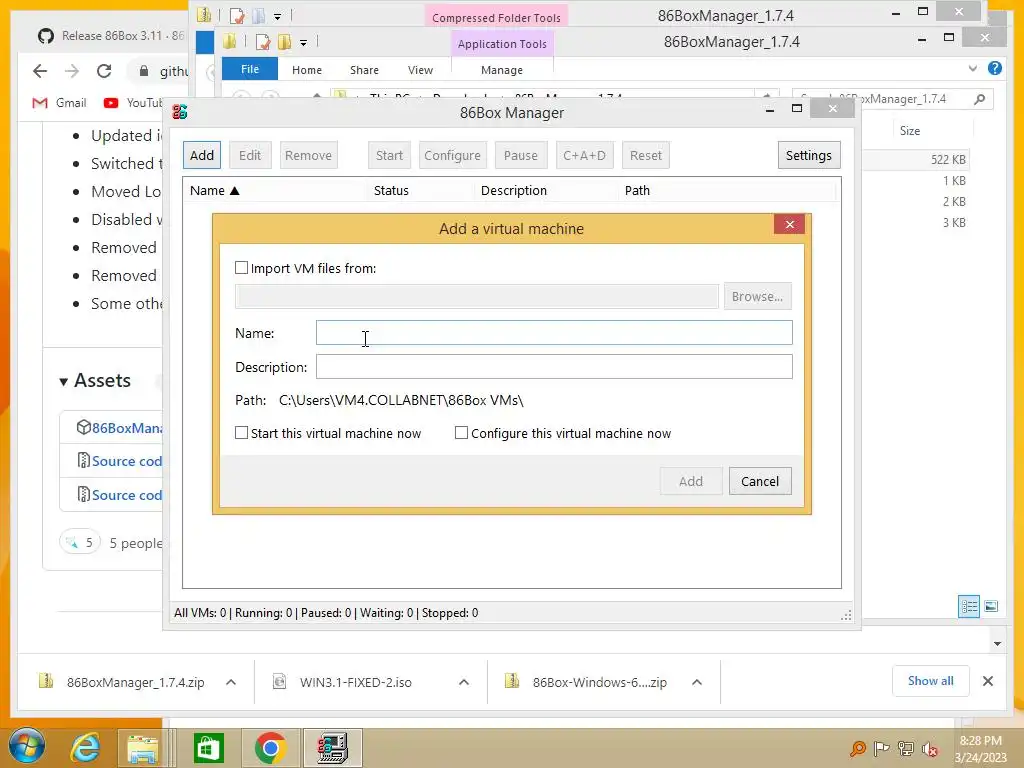Switch to 86Box Manager taskbar icon

click(x=332, y=748)
